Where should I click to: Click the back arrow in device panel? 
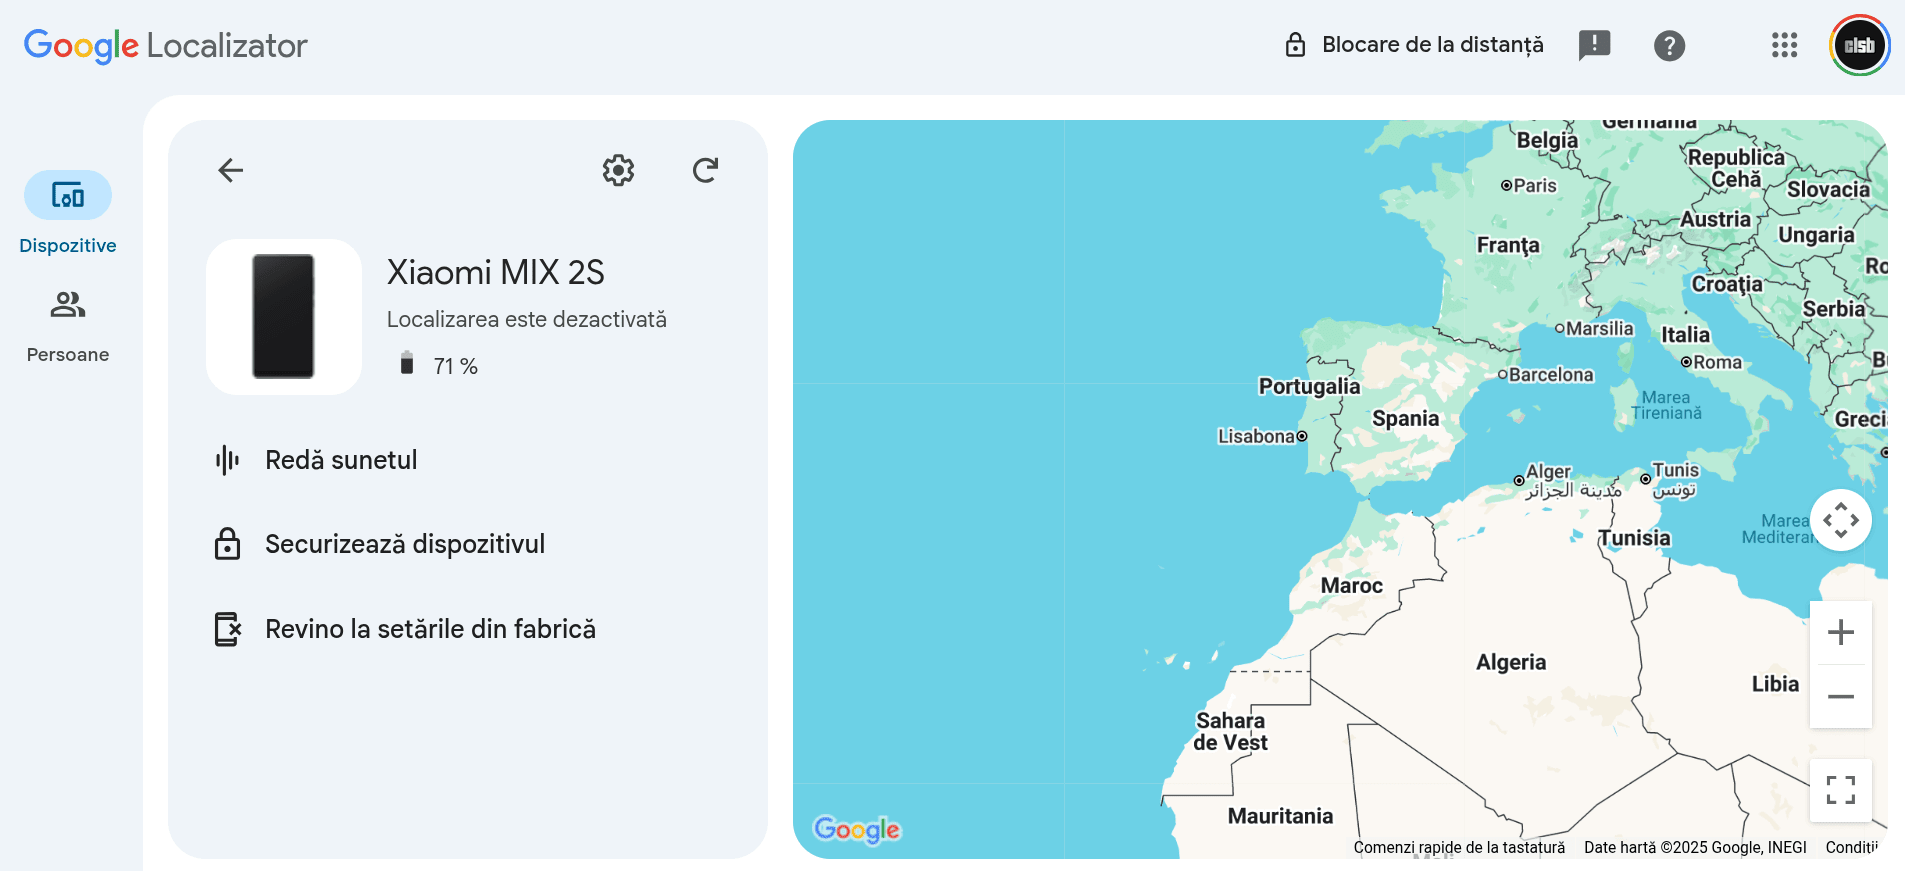tap(231, 170)
